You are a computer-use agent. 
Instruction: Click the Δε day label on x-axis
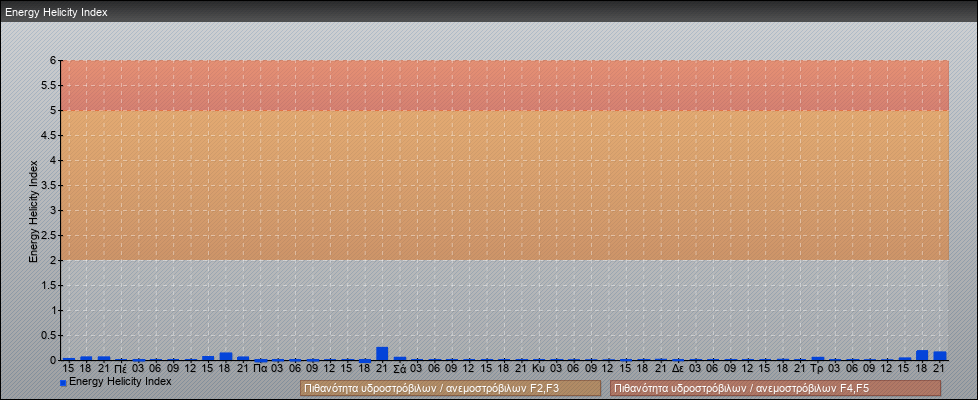pyautogui.click(x=679, y=368)
